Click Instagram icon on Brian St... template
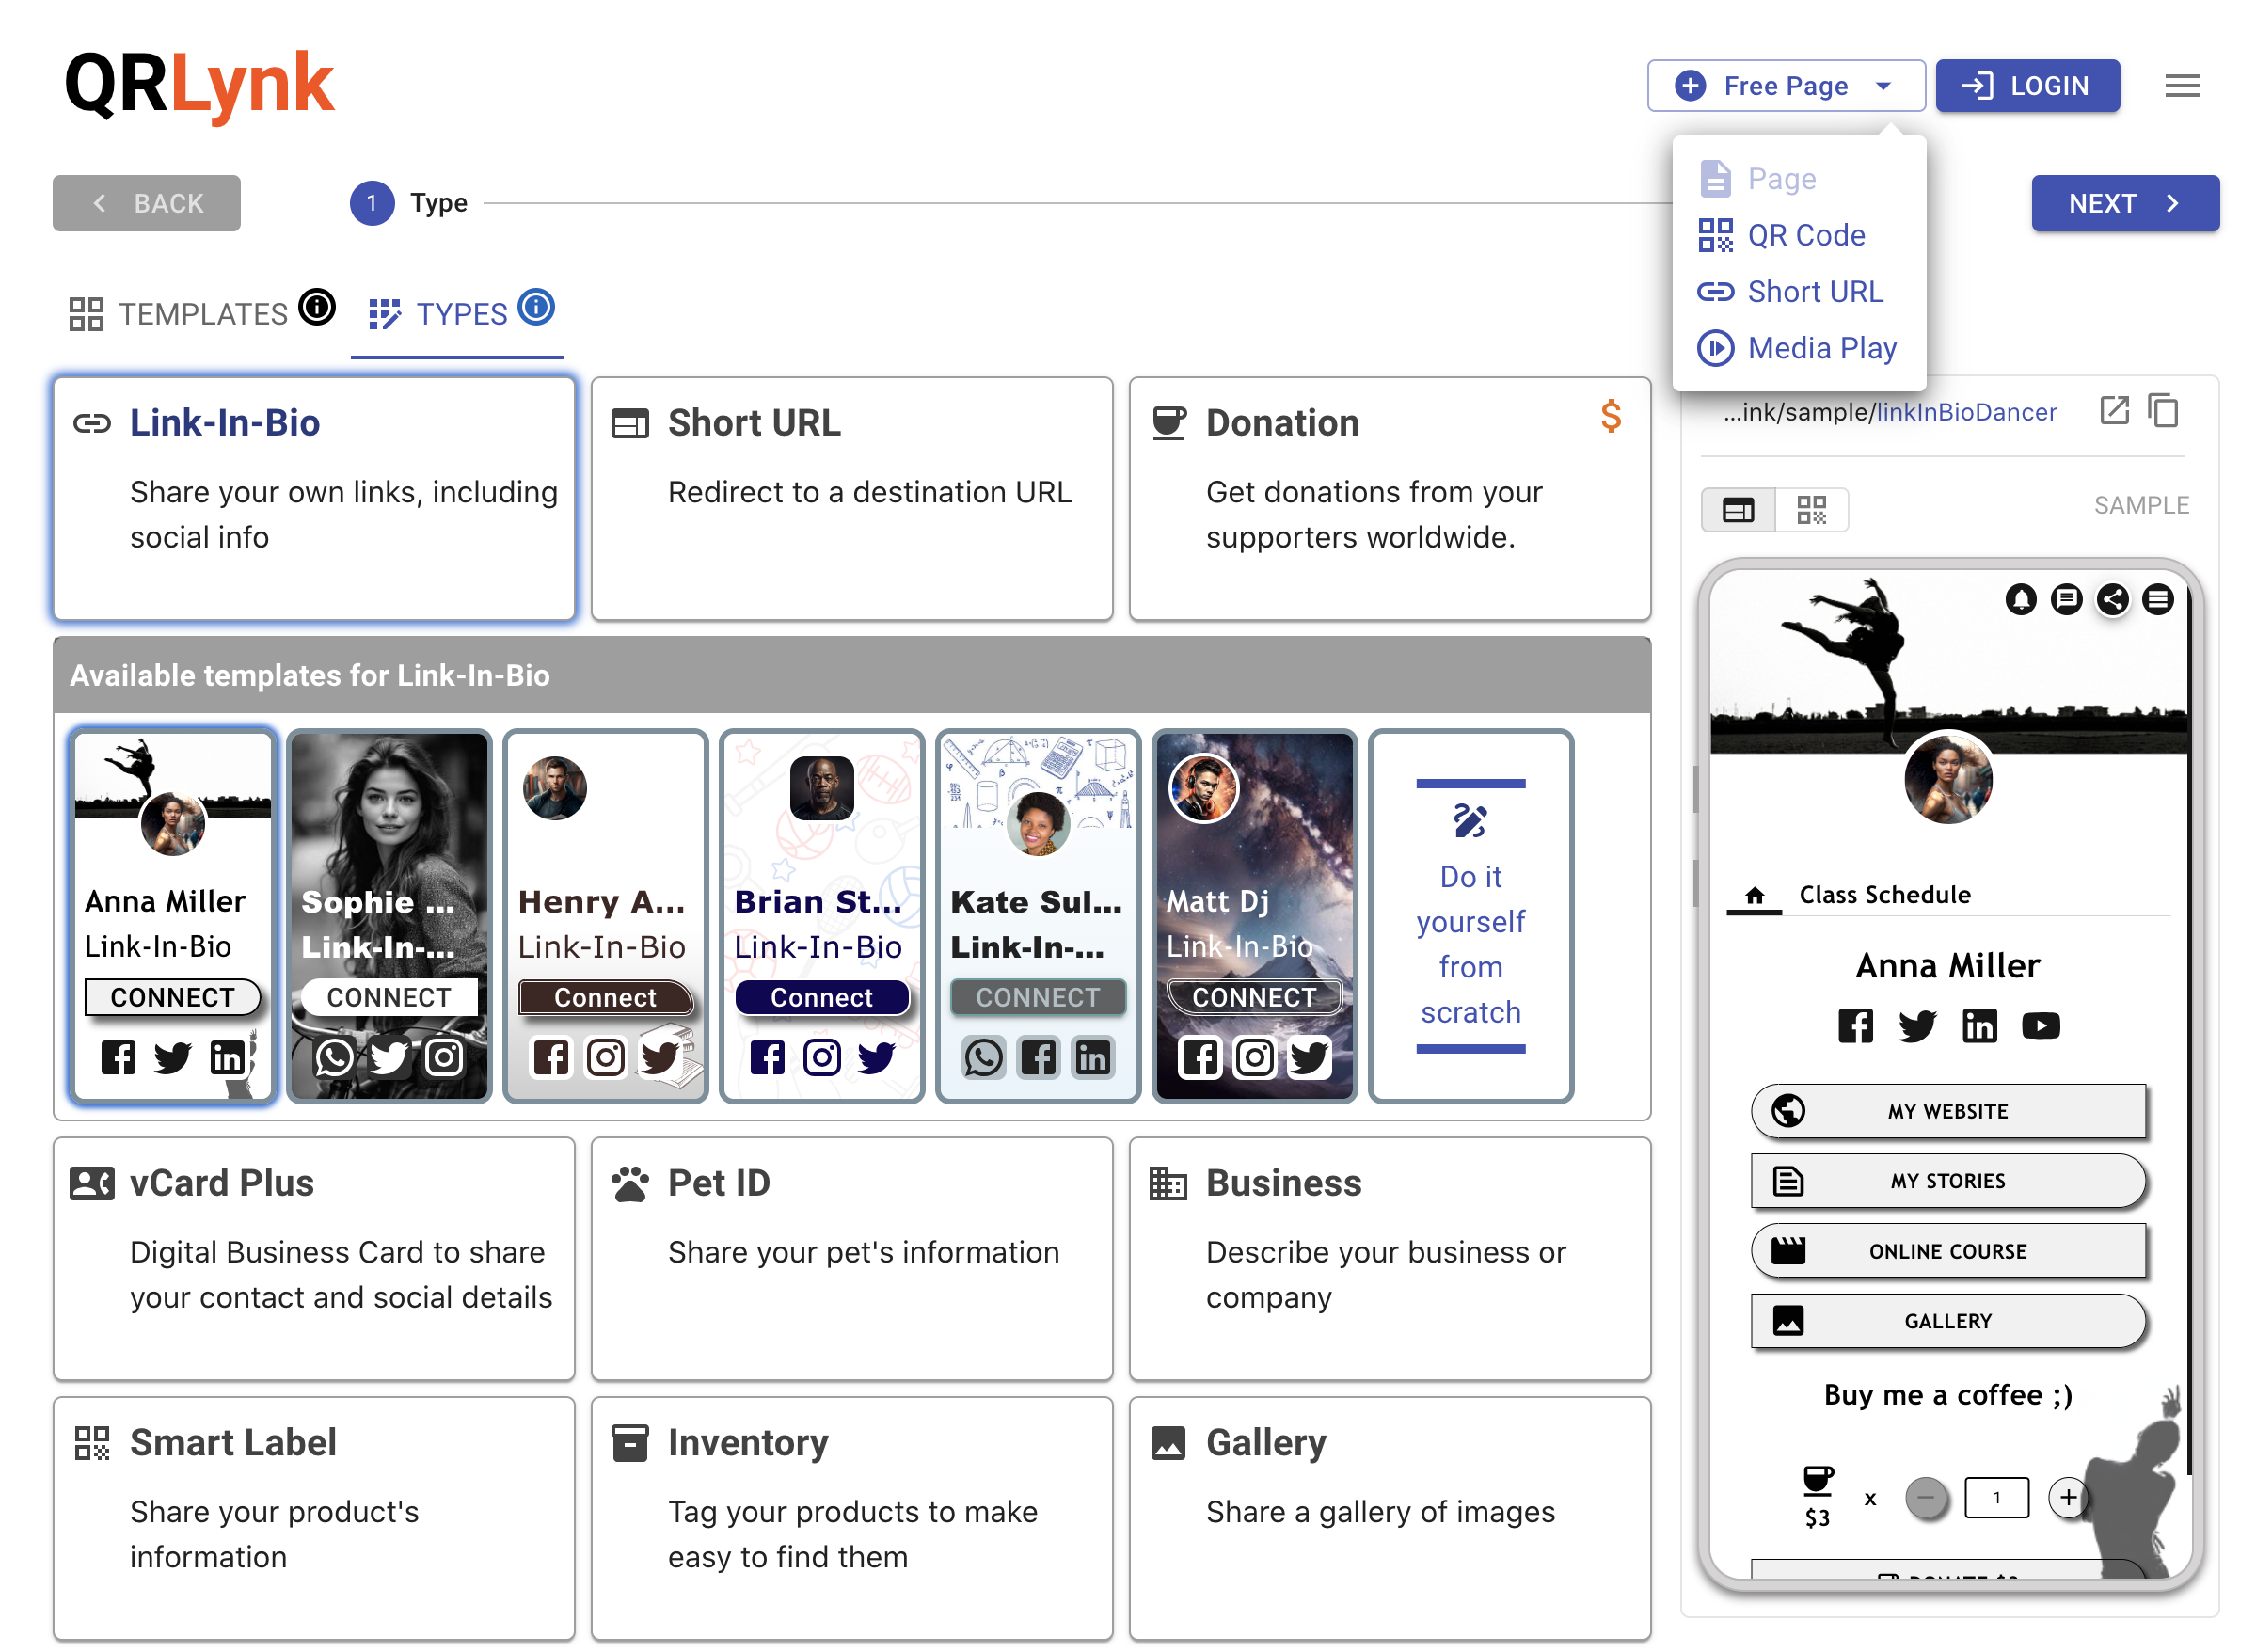Screen dimensions: 2256x1652 pos(821,1057)
